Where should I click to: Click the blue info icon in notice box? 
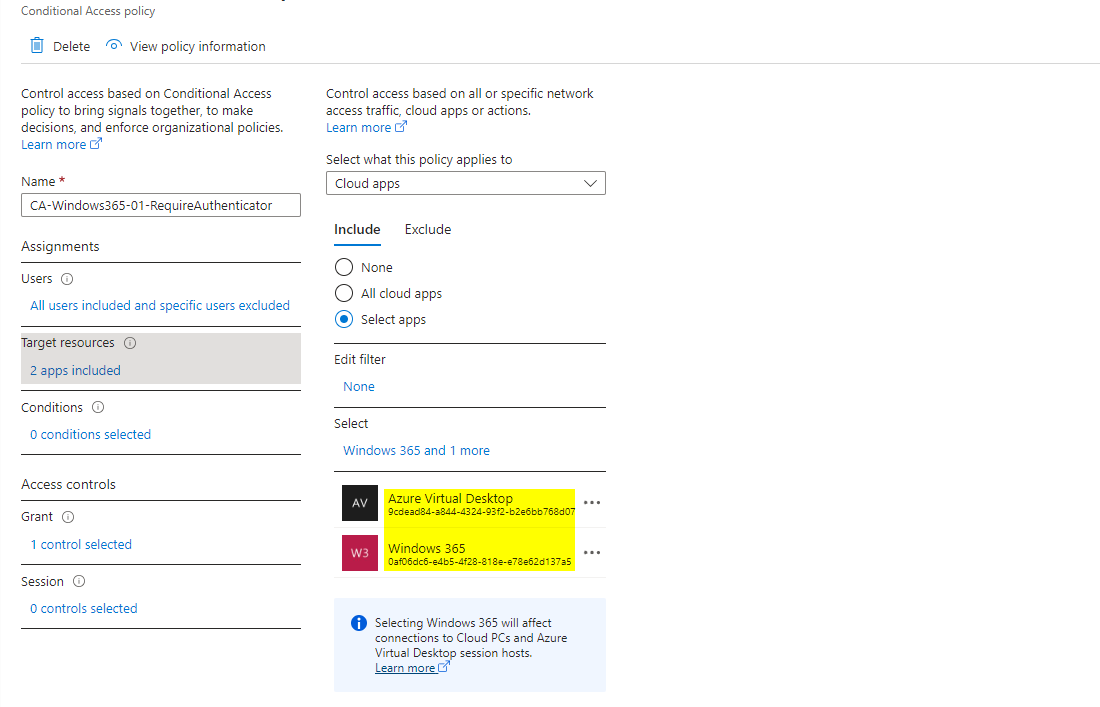(358, 623)
